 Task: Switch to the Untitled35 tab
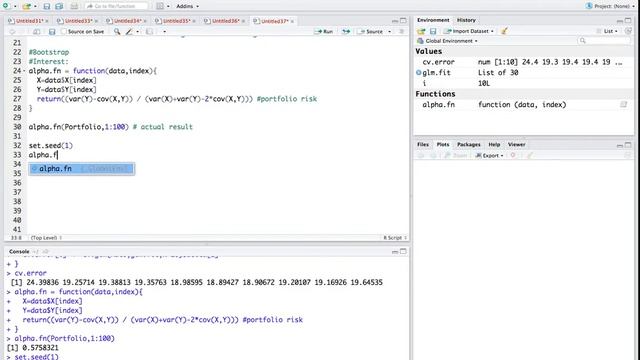click(x=176, y=21)
